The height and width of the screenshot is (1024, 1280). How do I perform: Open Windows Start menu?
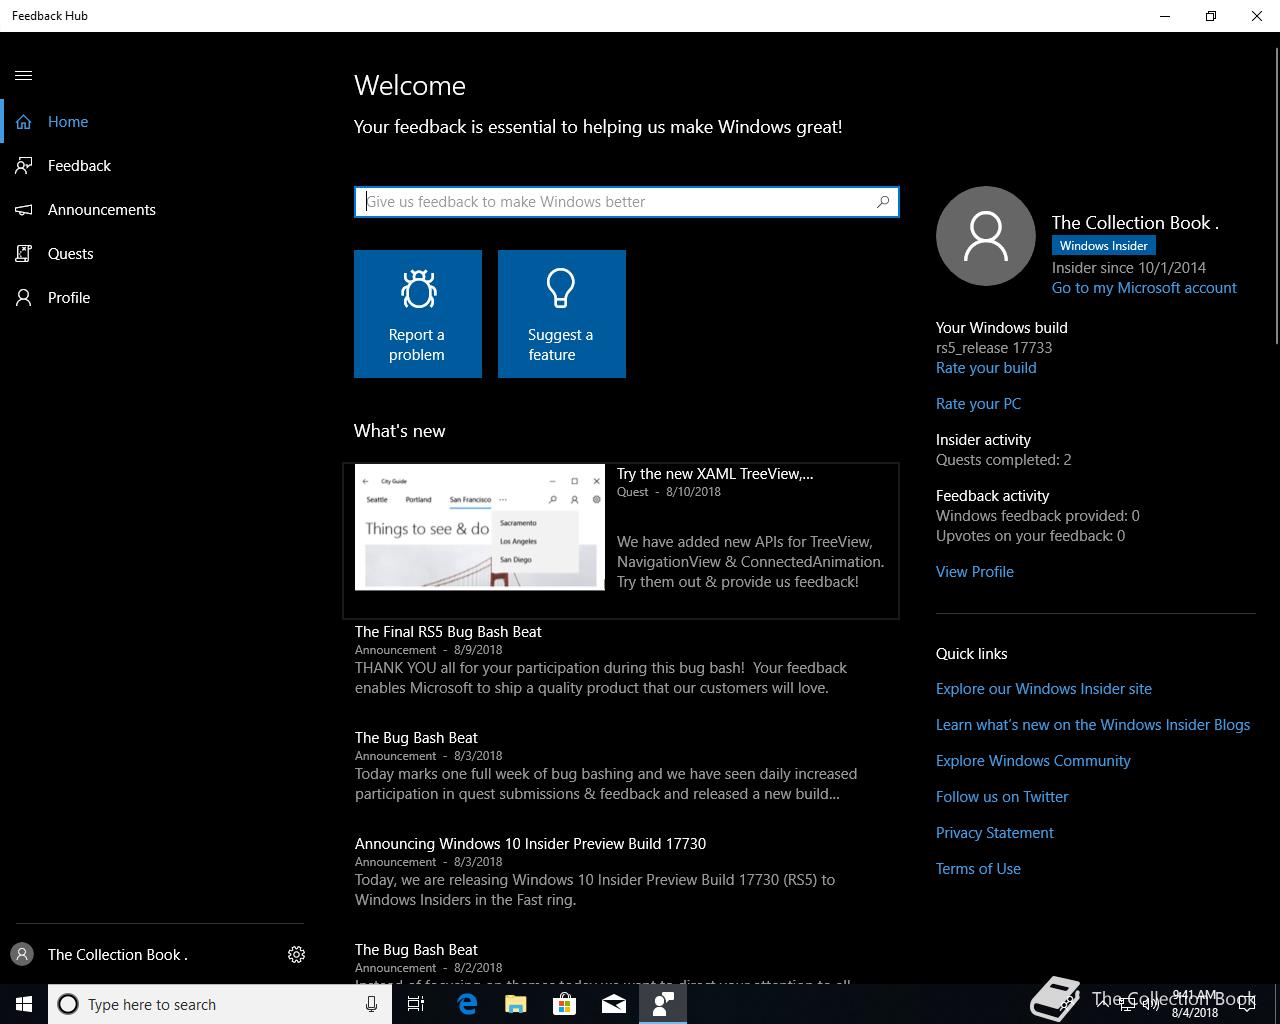pyautogui.click(x=24, y=1004)
